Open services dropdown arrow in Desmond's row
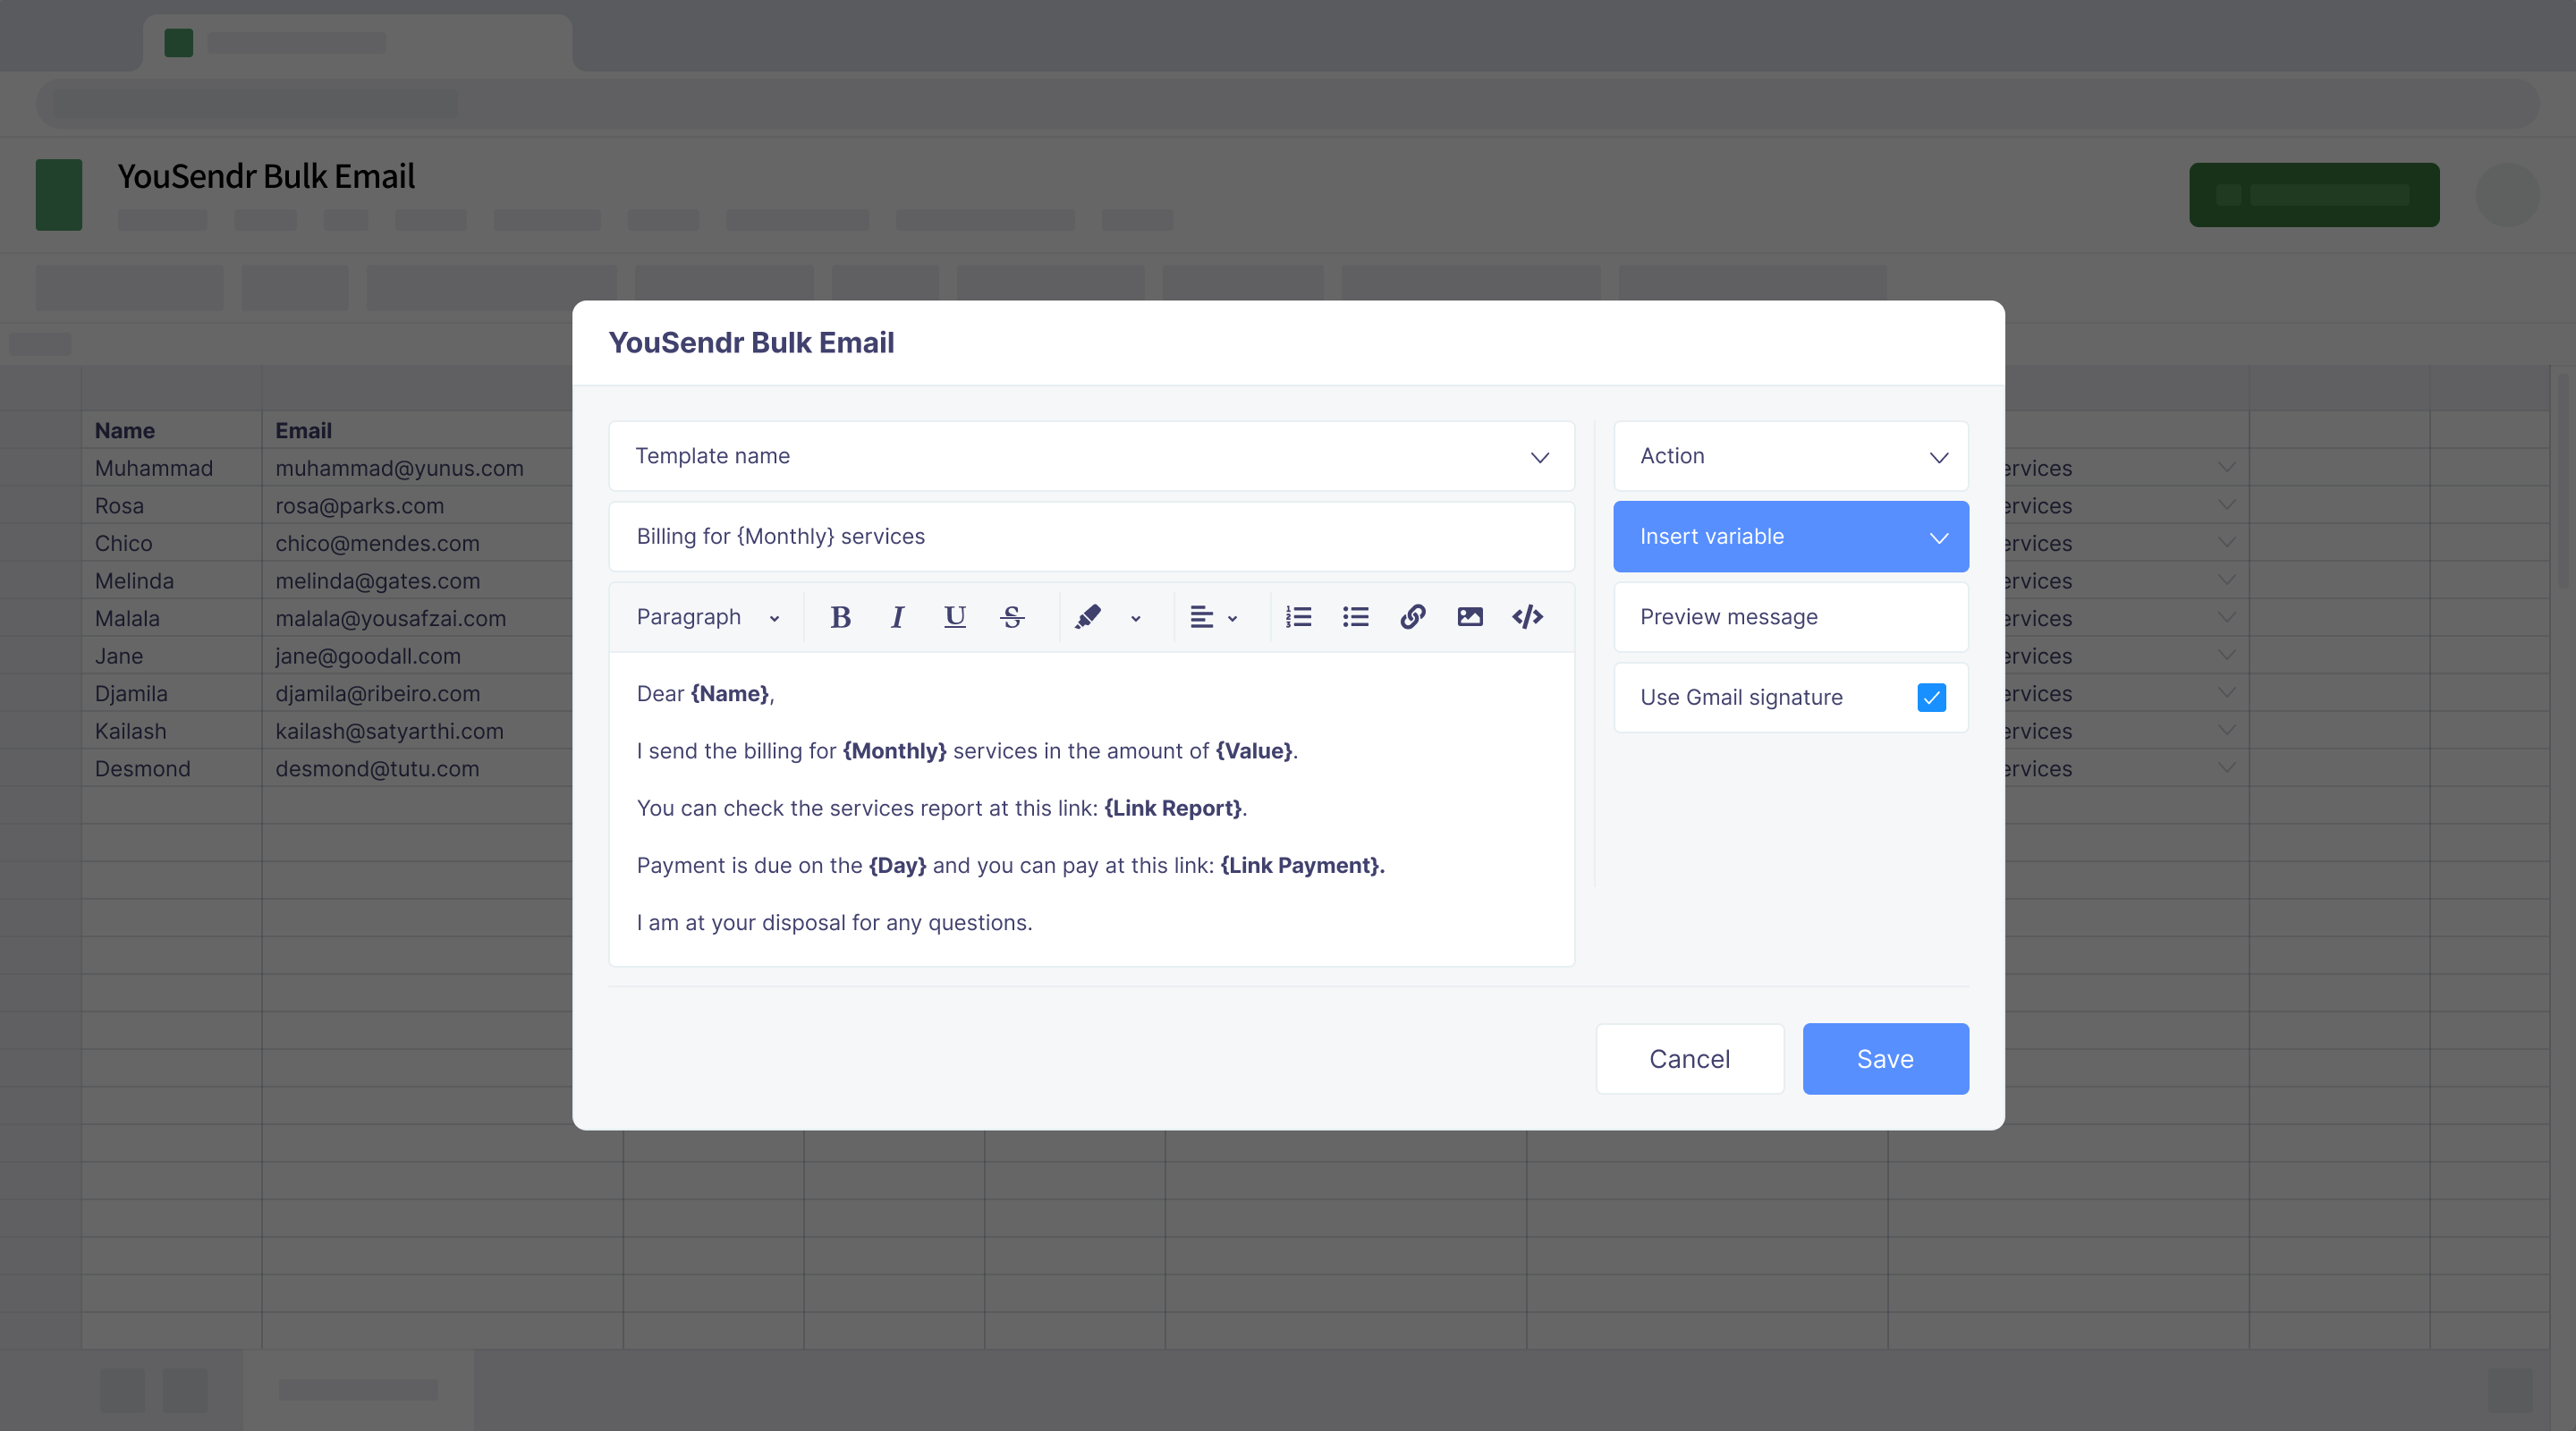Image resolution: width=2576 pixels, height=1431 pixels. tap(2226, 768)
